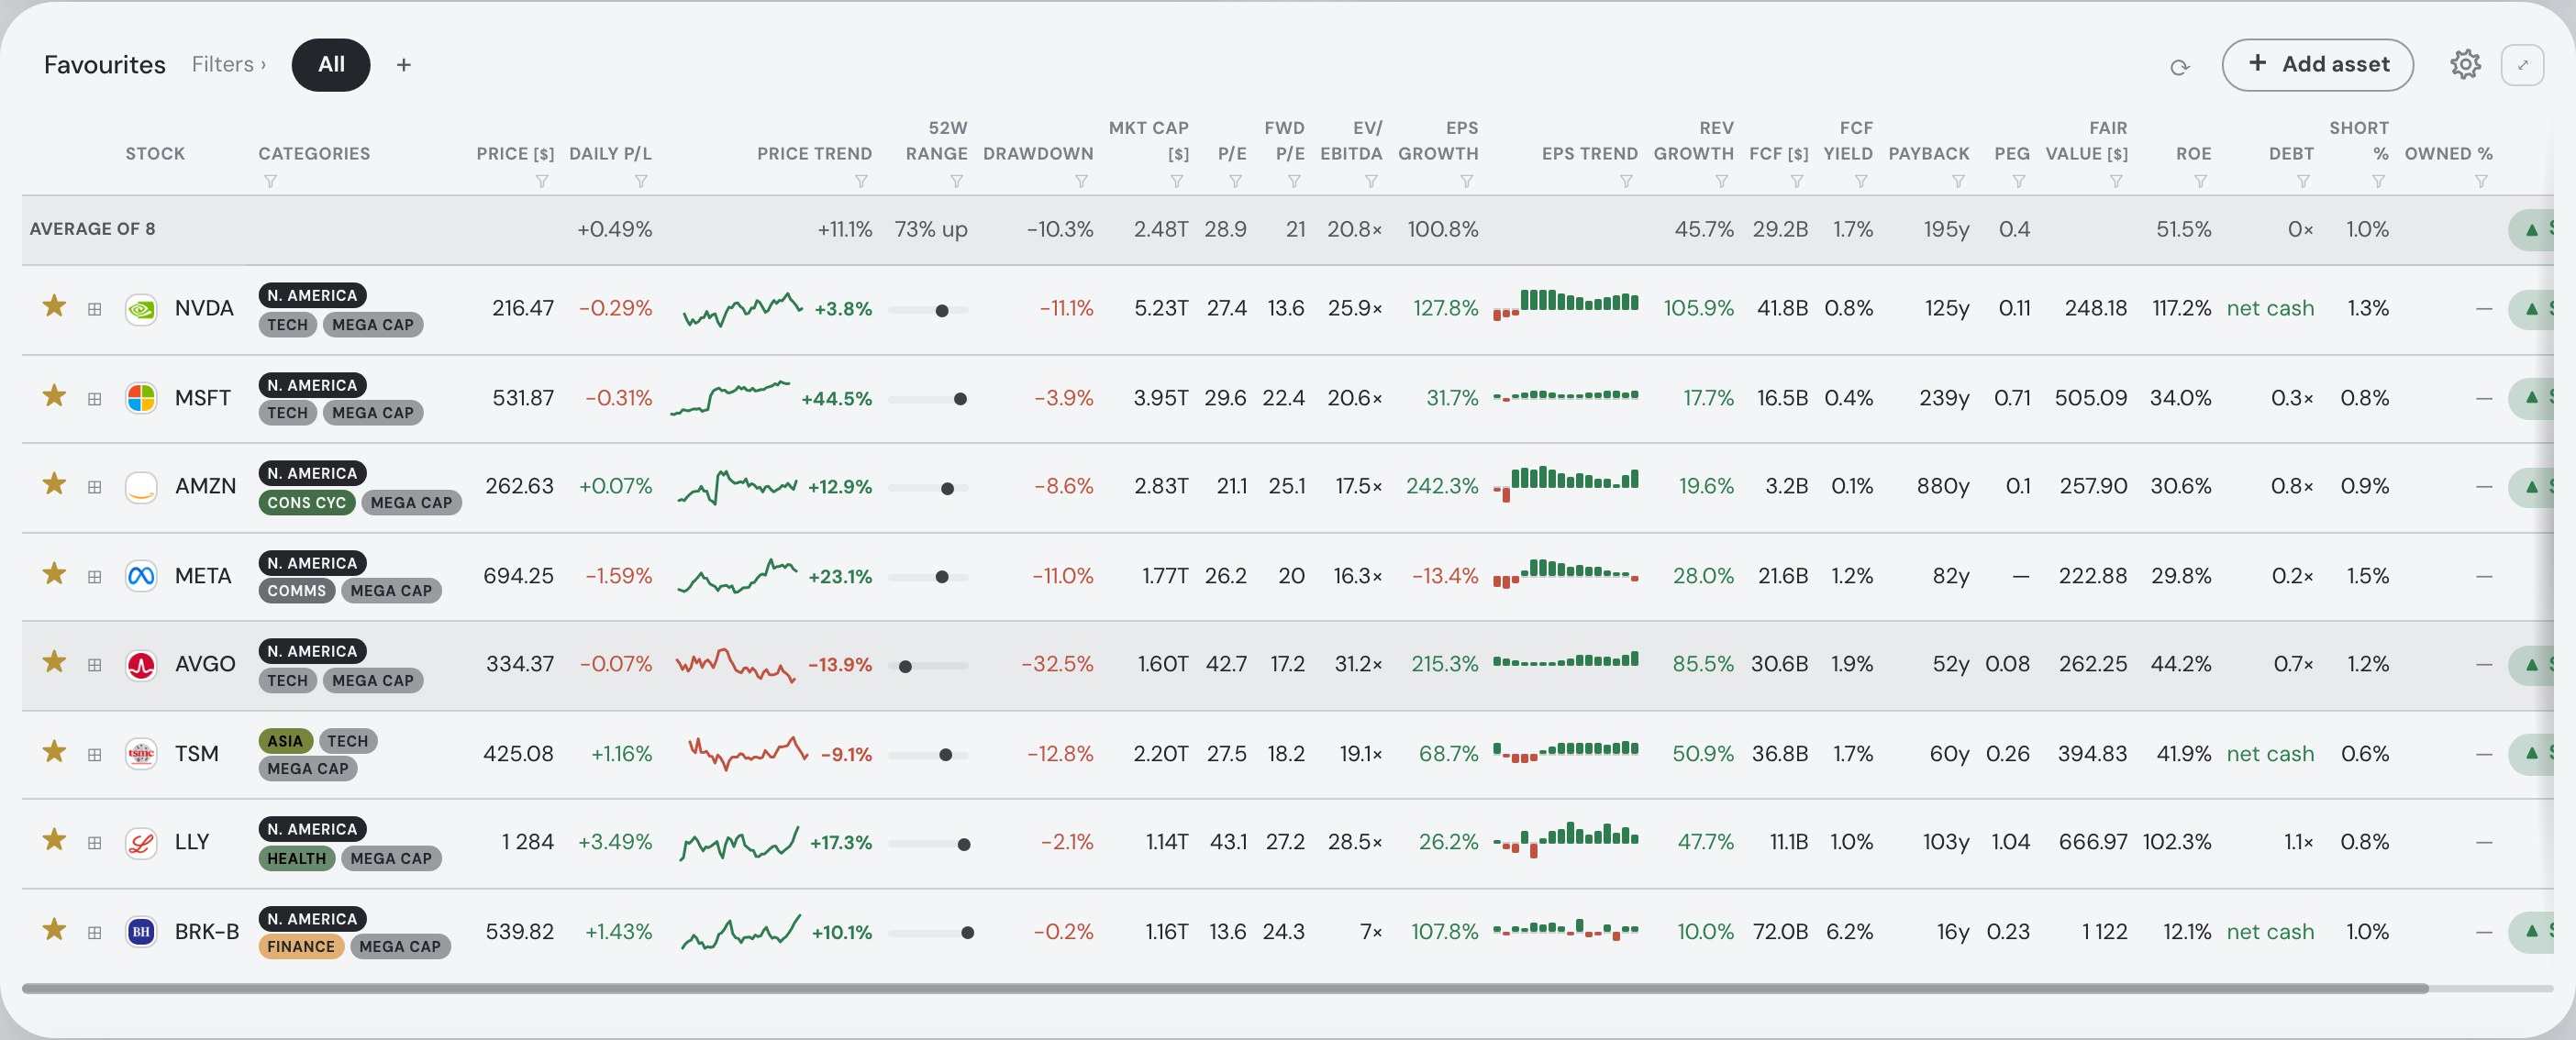Viewport: 2576px width, 1040px height.
Task: Click the PEG column header
Action: 2012,154
